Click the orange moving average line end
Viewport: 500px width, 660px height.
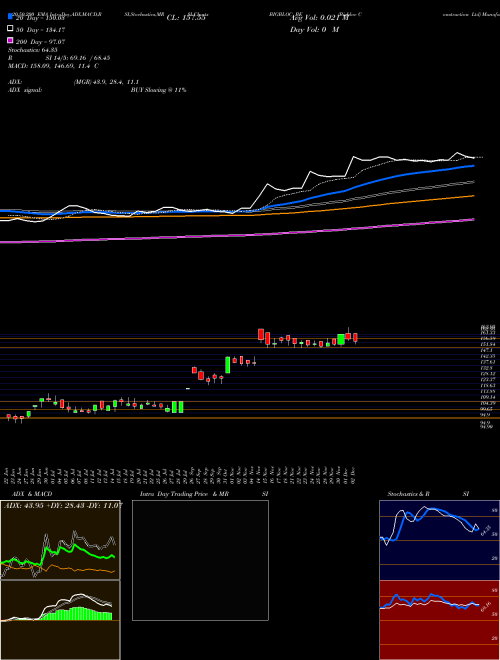point(472,196)
